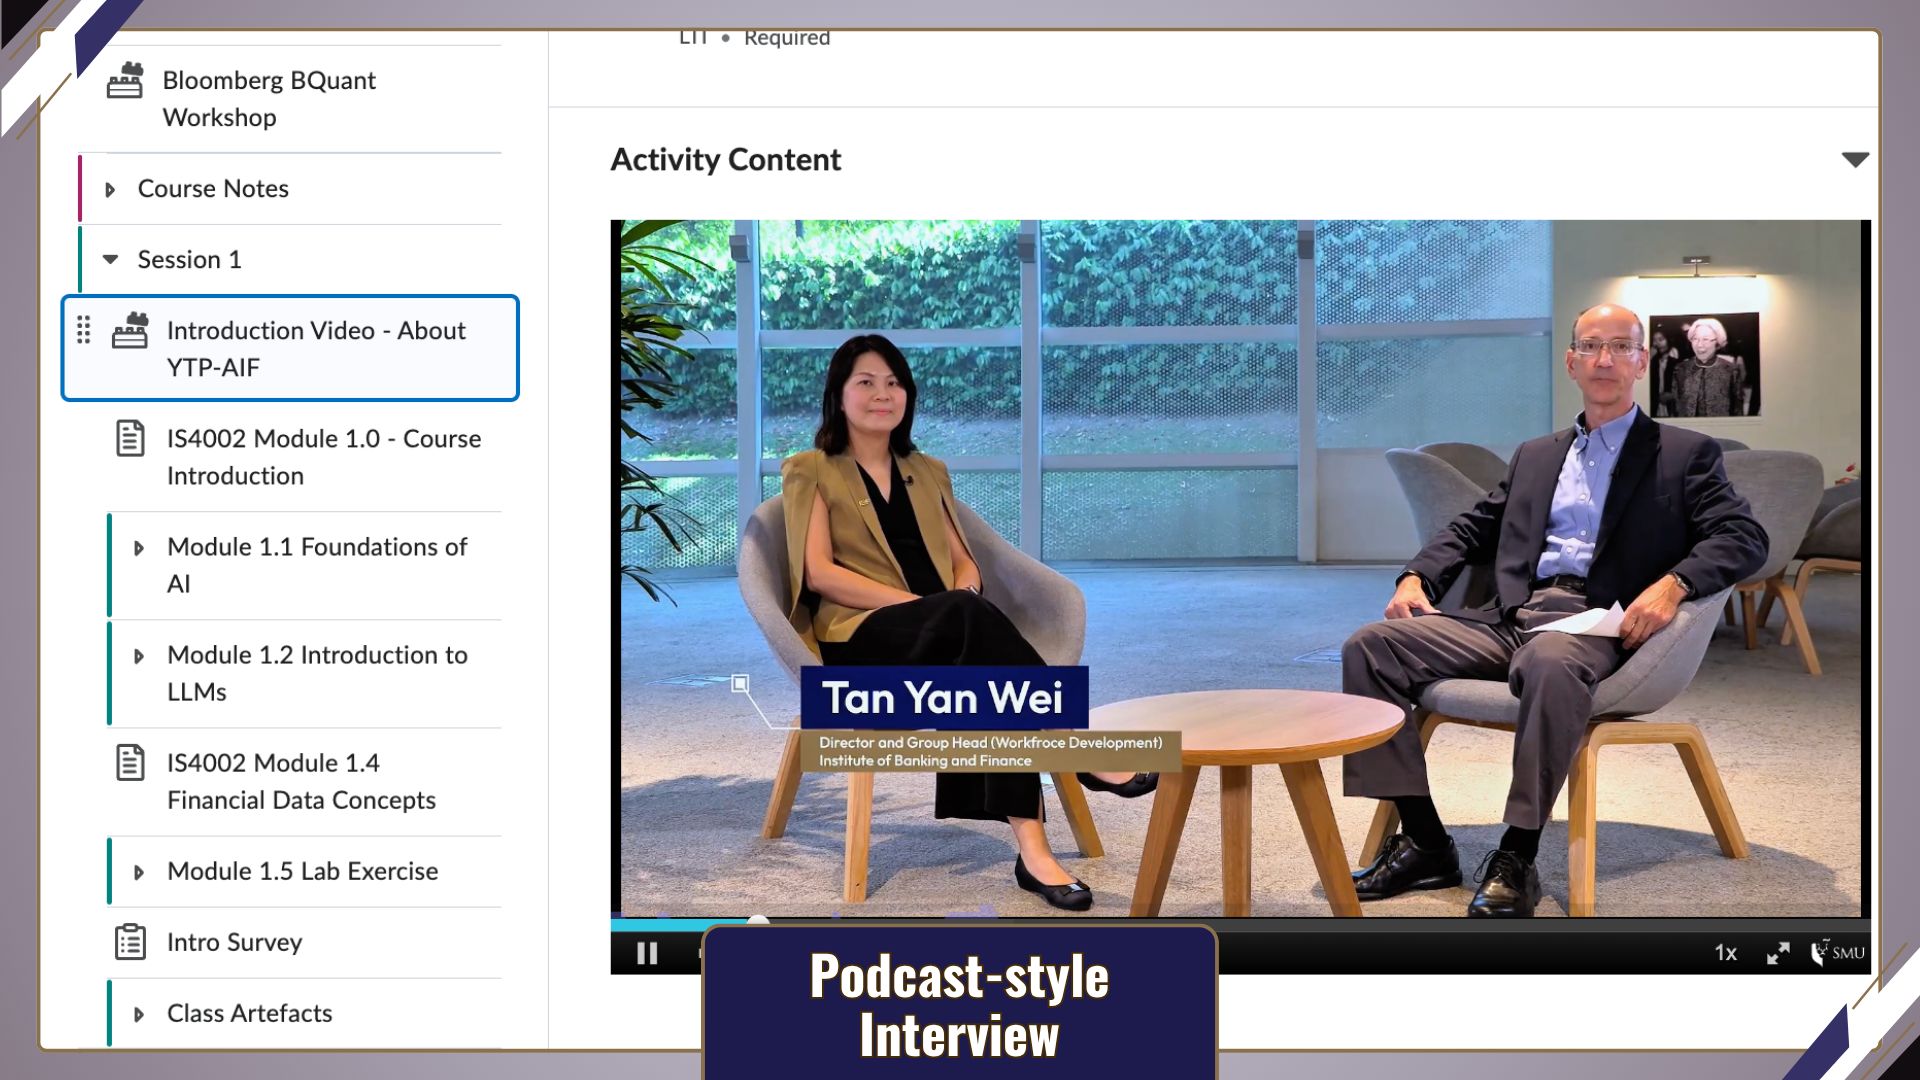Click the video frame area

(x=1240, y=568)
